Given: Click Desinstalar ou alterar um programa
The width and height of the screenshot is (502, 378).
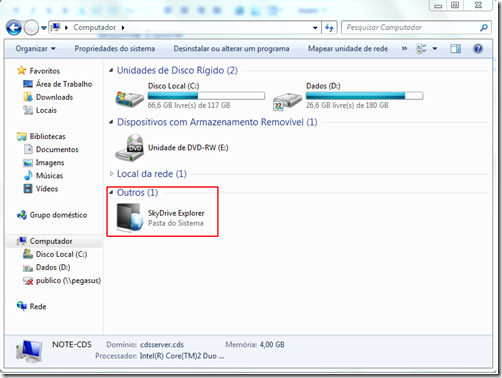Looking at the screenshot, I should (x=231, y=49).
